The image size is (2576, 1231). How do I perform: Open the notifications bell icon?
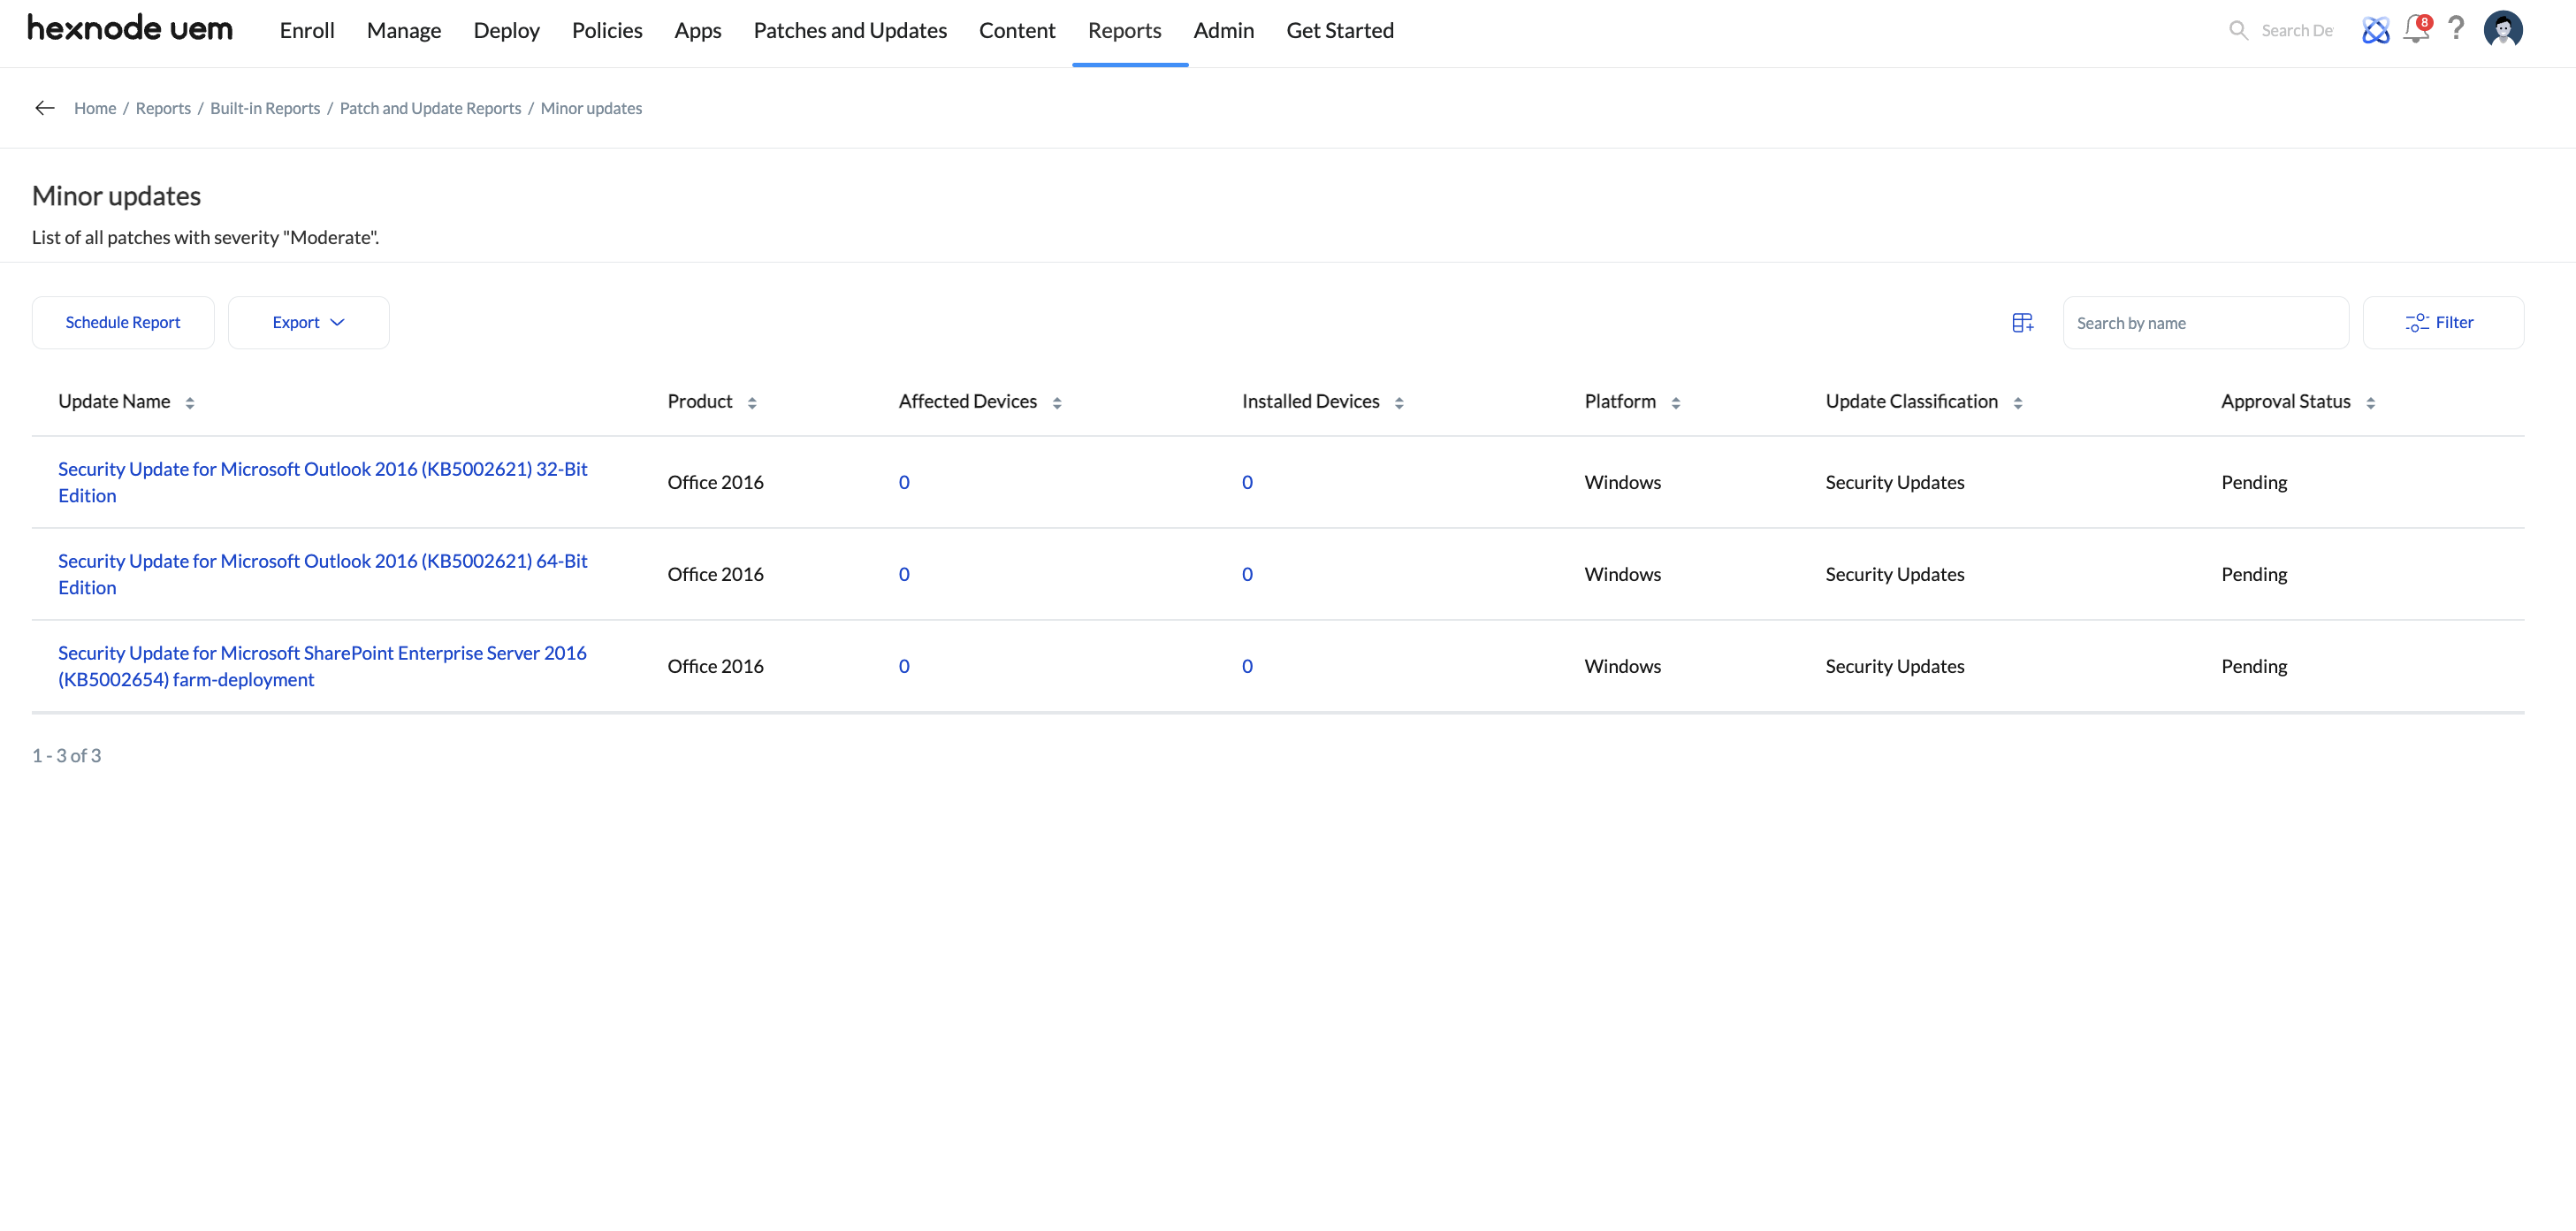pos(2416,30)
